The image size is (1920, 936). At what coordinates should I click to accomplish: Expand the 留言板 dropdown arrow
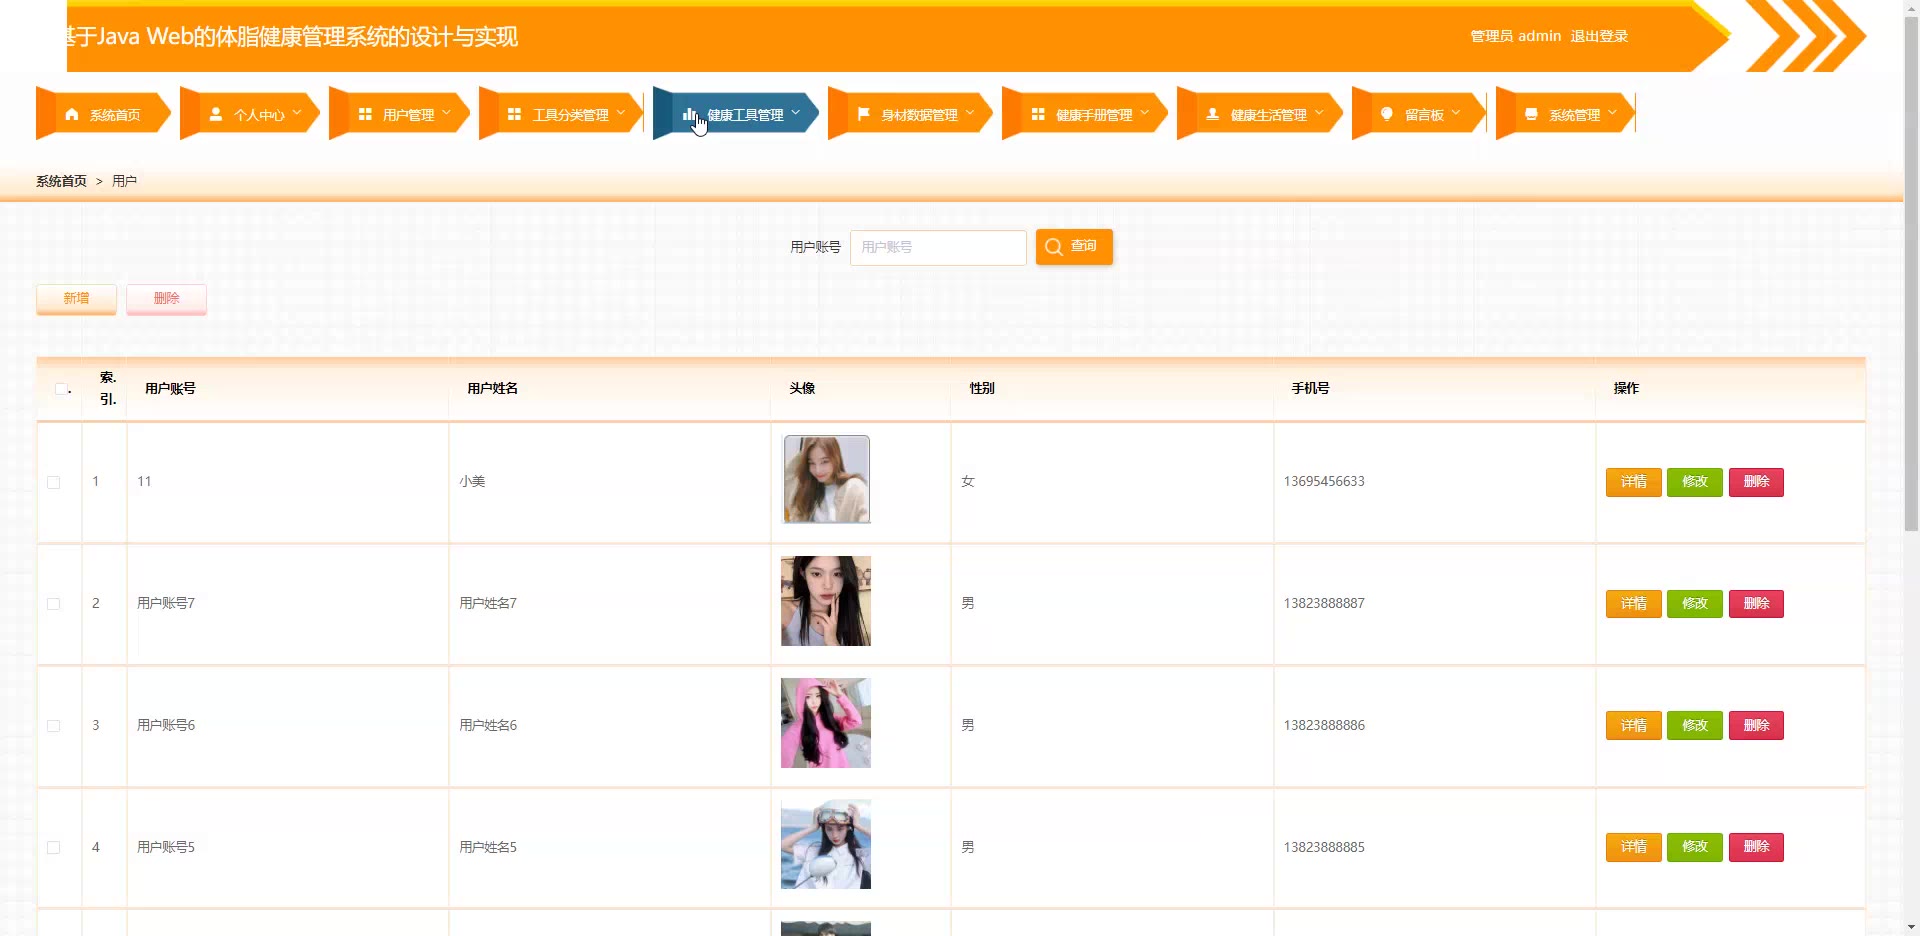point(1456,113)
